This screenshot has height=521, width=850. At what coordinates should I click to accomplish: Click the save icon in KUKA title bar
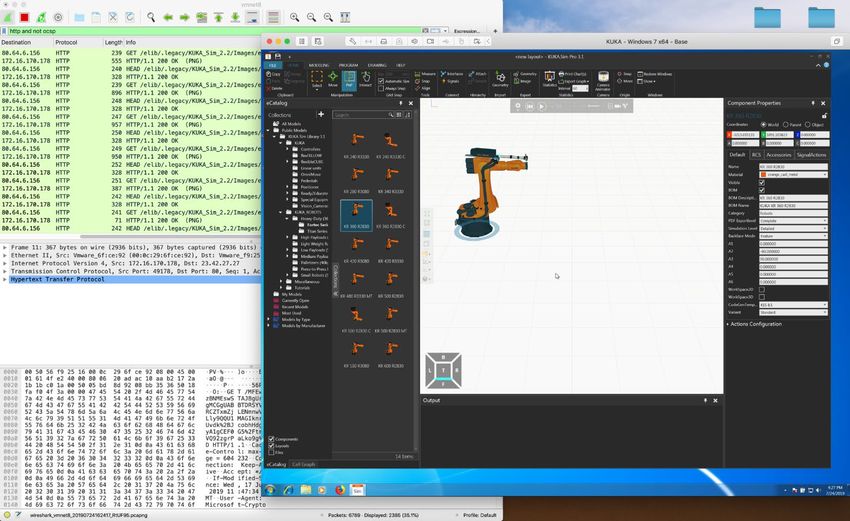pos(278,56)
